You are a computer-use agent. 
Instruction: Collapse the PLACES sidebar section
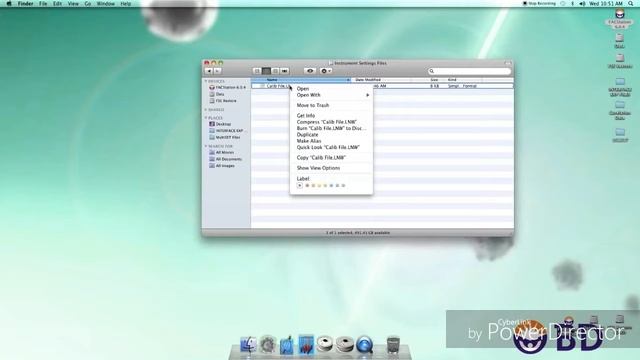206,118
